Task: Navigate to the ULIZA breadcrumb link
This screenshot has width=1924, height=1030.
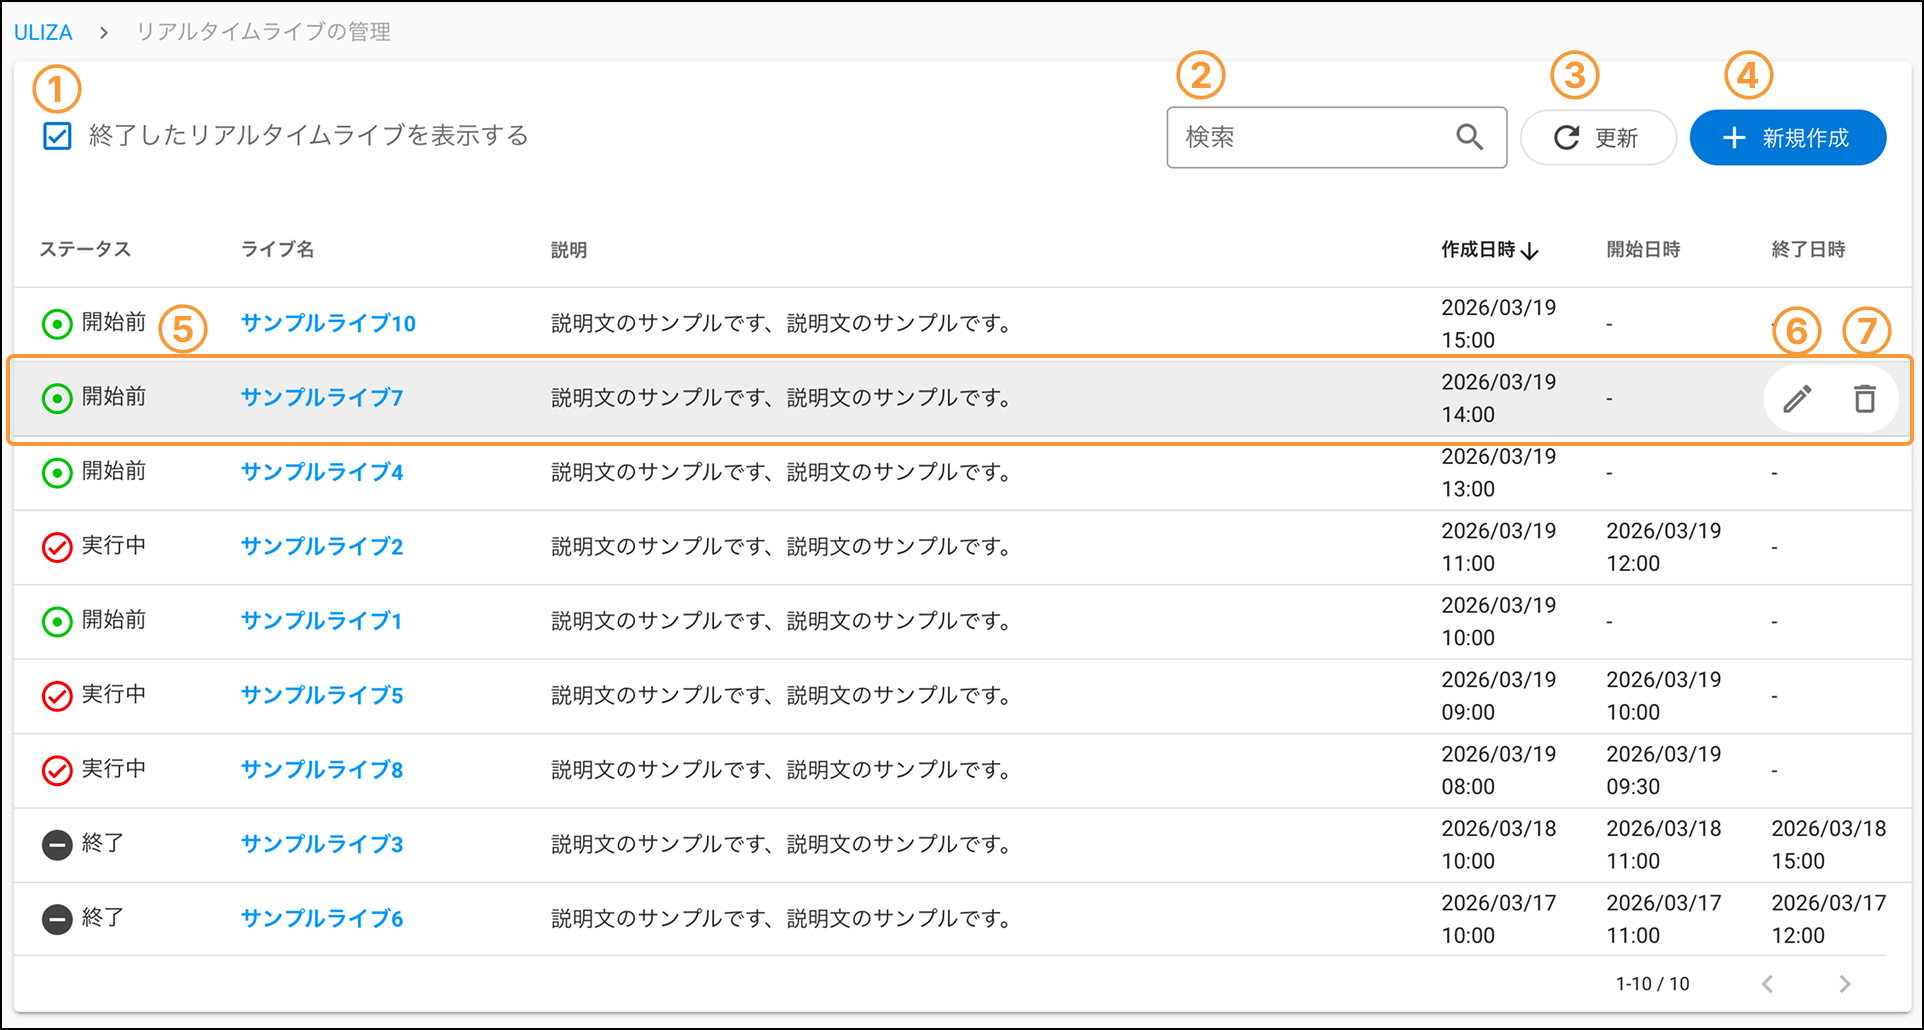Action: pyautogui.click(x=43, y=32)
